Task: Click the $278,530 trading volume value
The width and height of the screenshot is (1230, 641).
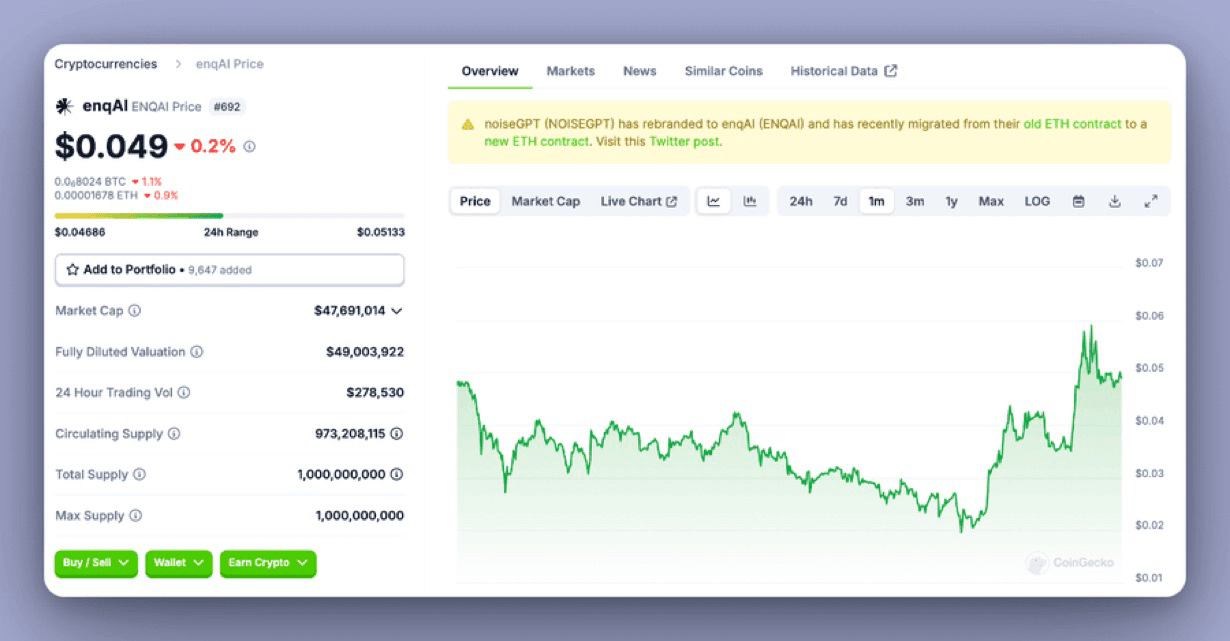Action: coord(375,393)
